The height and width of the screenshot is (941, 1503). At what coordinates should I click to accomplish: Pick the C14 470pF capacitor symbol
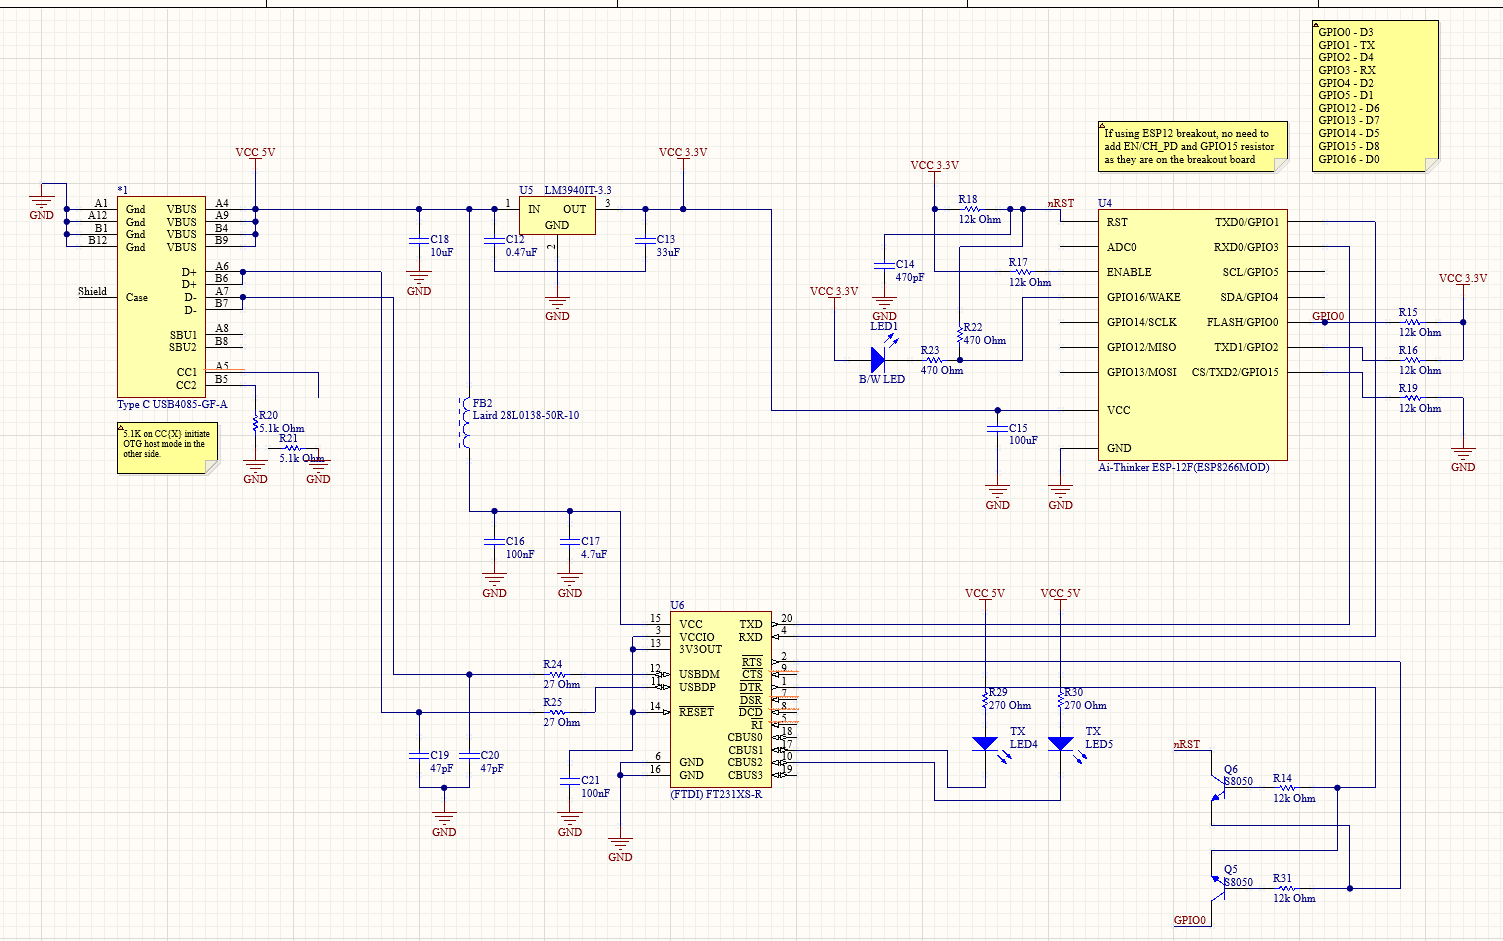coord(884,265)
